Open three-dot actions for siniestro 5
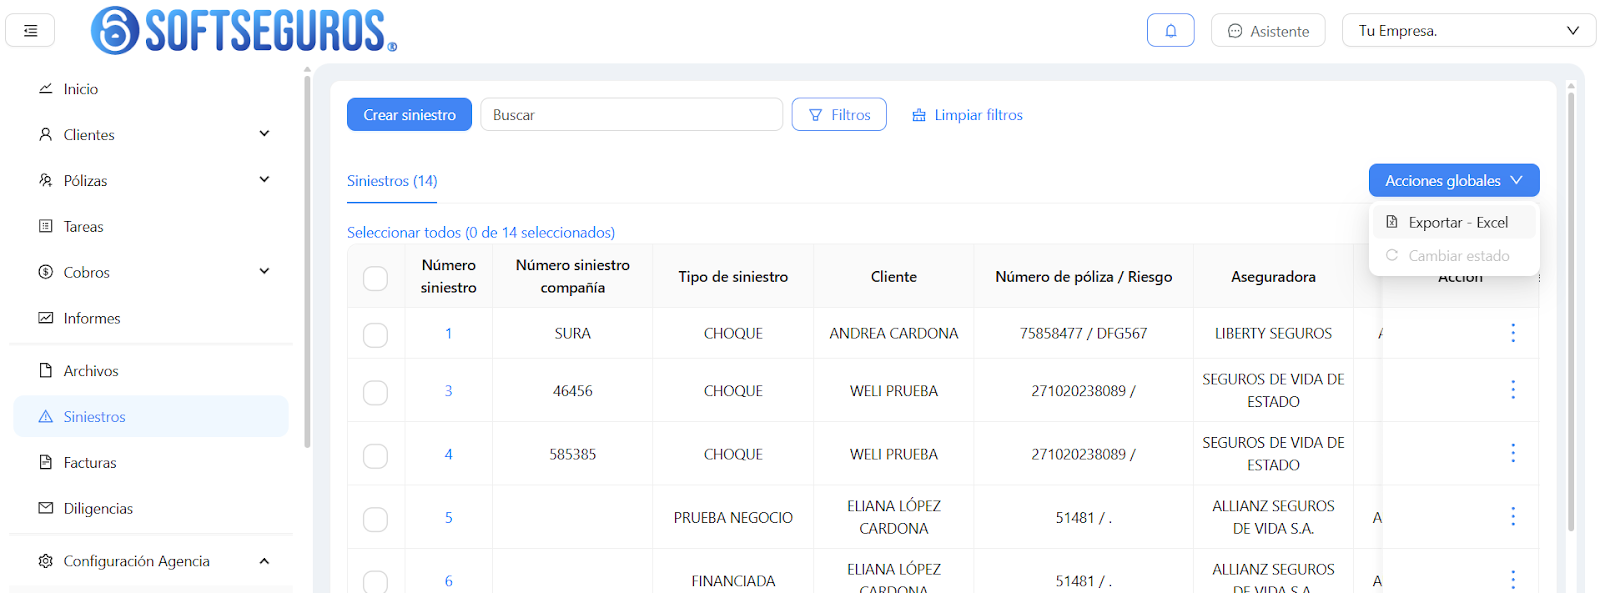This screenshot has height=593, width=1600. 1512,517
